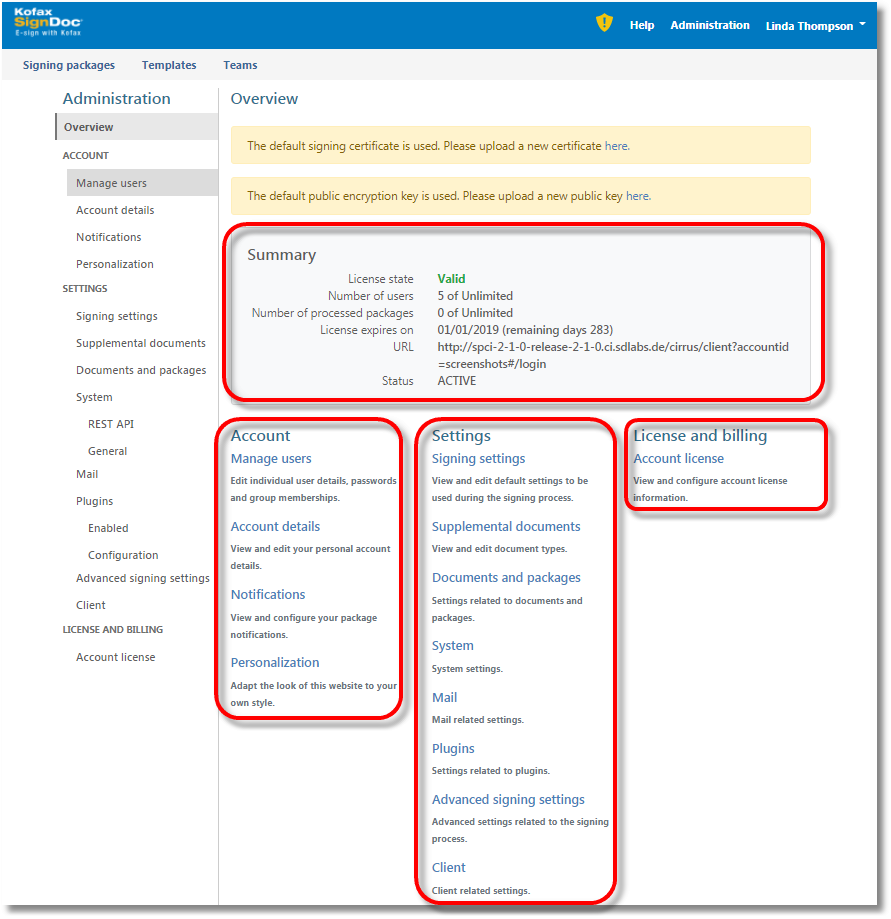Select Overview in the sidebar
This screenshot has width=891, height=919.
click(x=89, y=127)
